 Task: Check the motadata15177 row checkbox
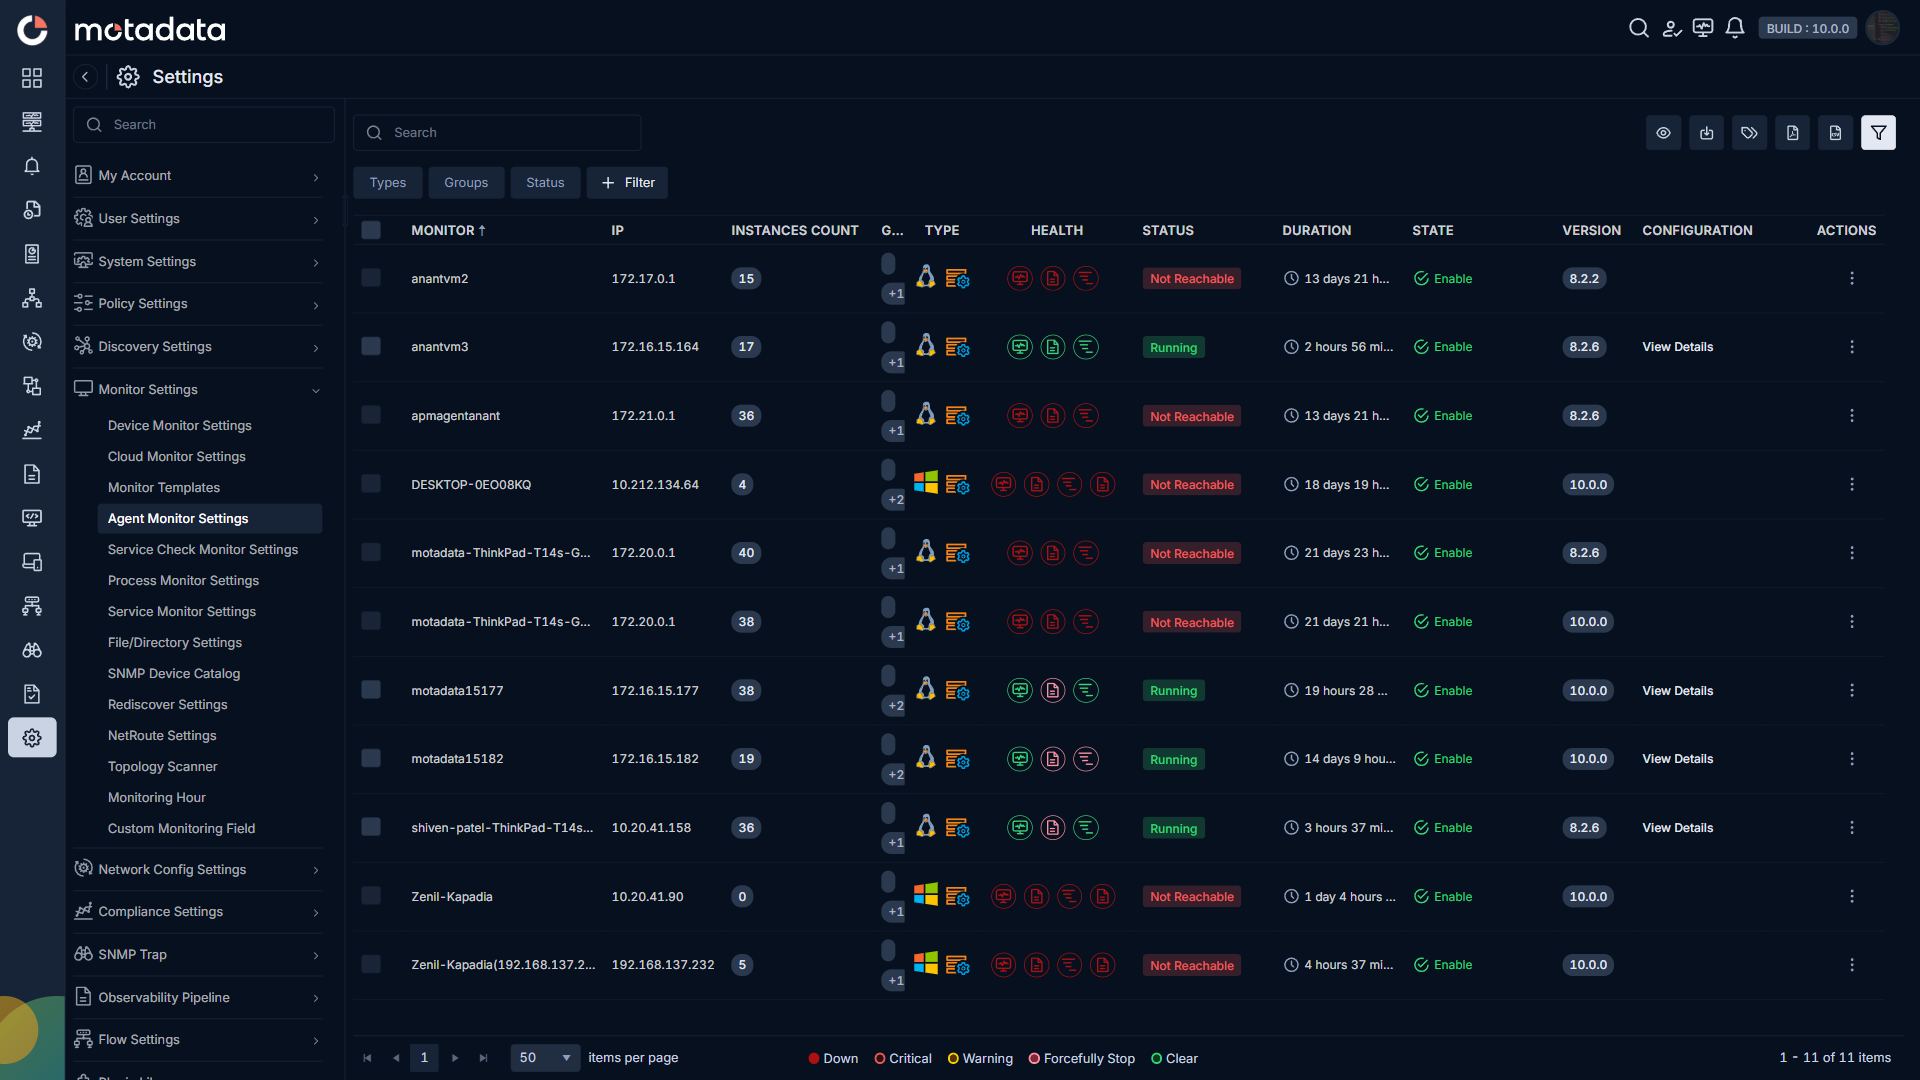coord(371,691)
